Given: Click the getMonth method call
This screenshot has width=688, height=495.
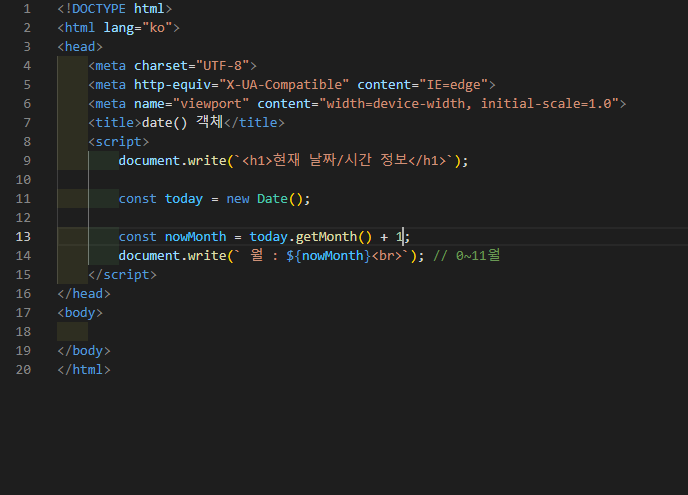Looking at the screenshot, I should (326, 237).
